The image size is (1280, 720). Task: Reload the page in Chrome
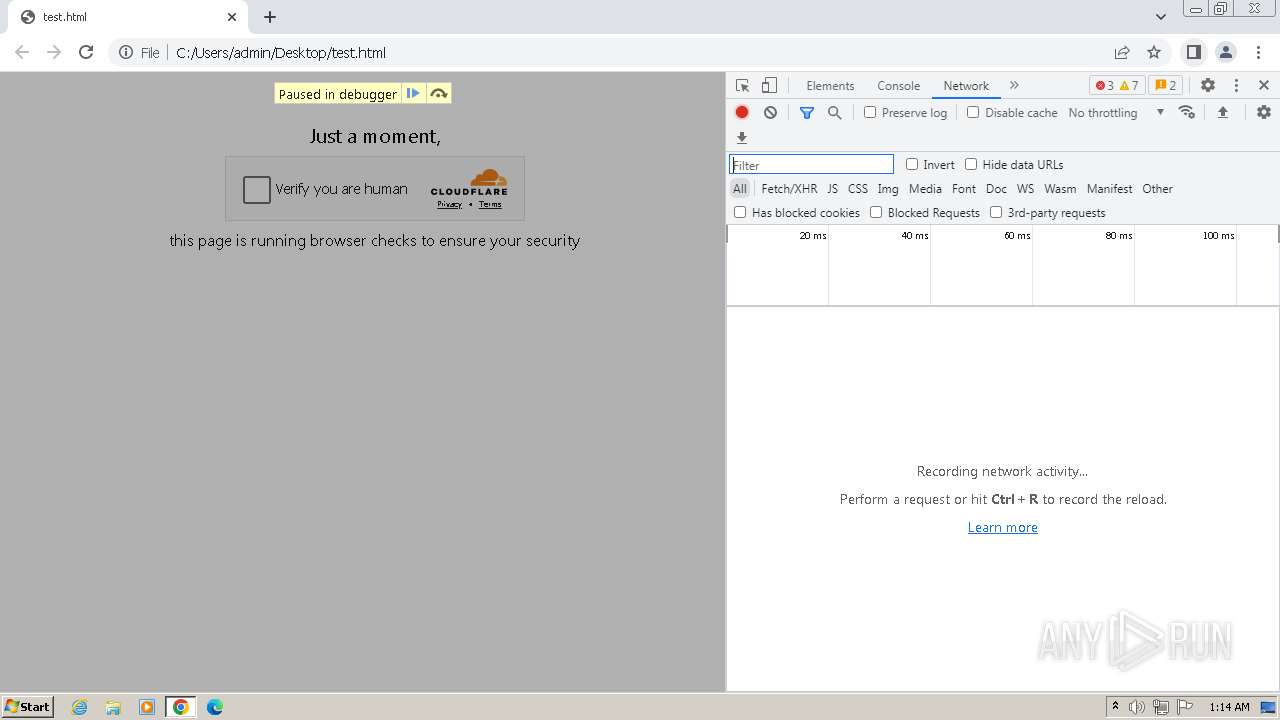(86, 52)
